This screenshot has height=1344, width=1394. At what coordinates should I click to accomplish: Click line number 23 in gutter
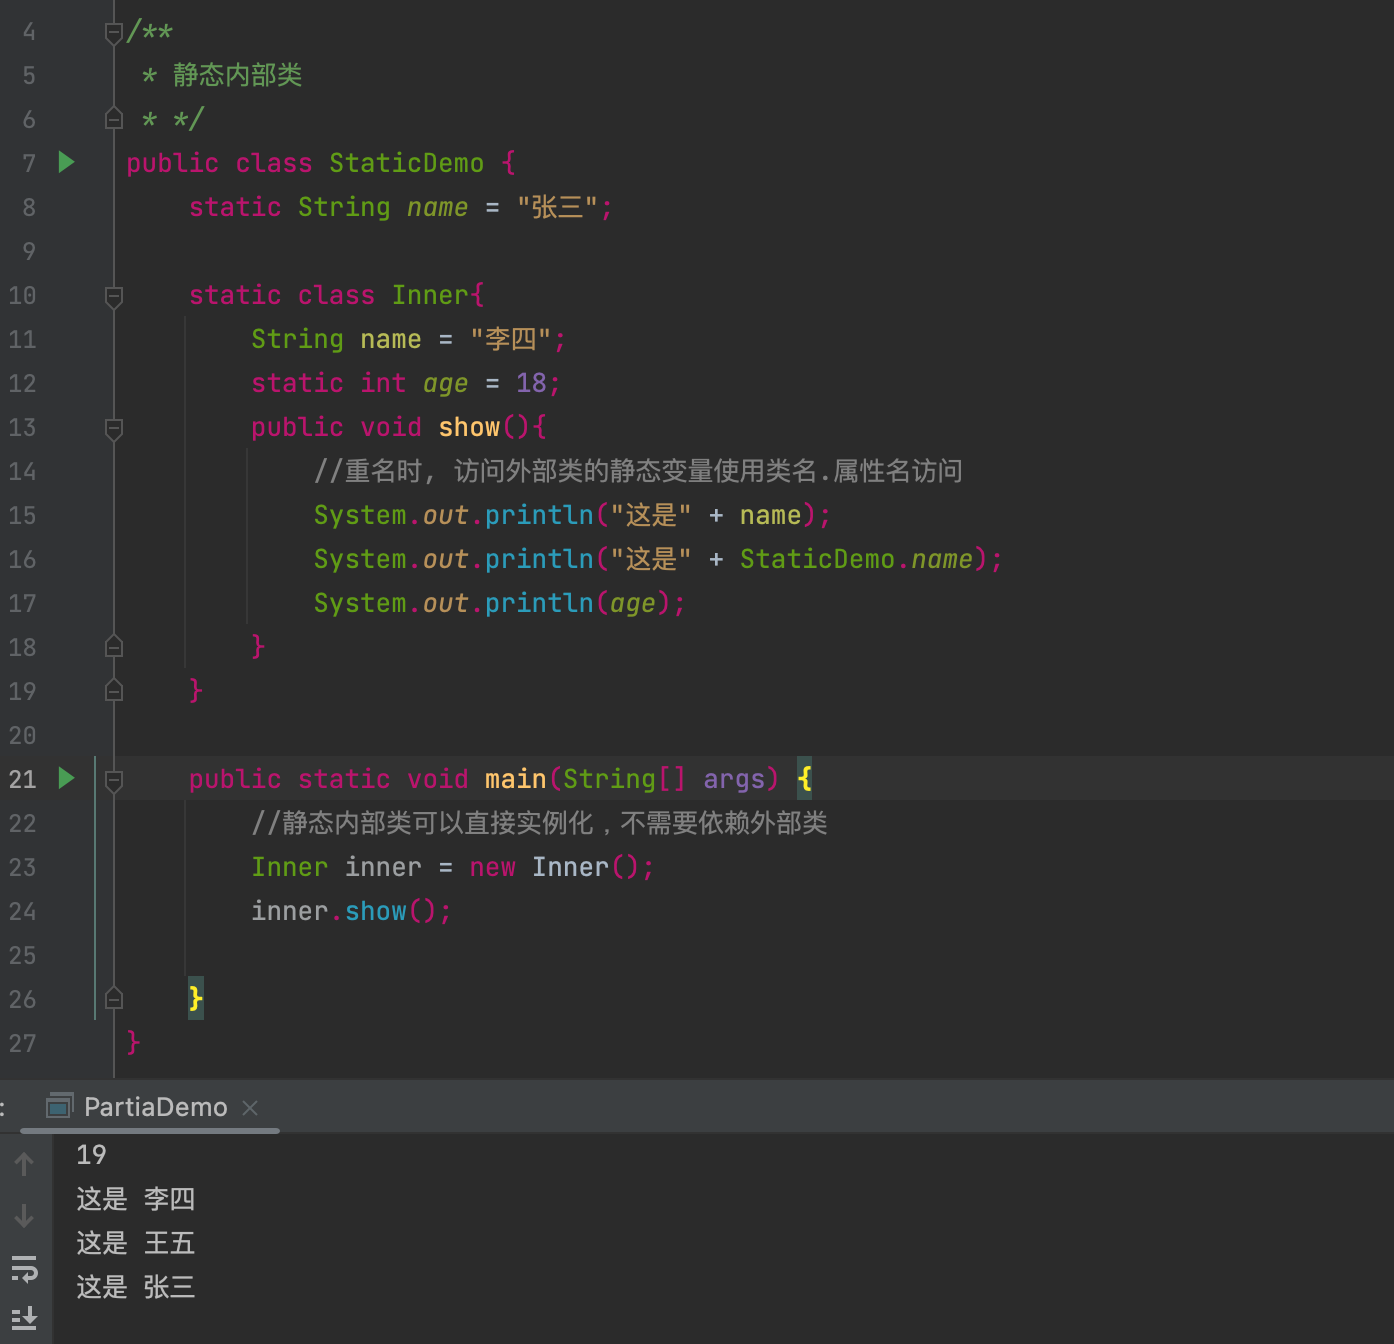[22, 867]
